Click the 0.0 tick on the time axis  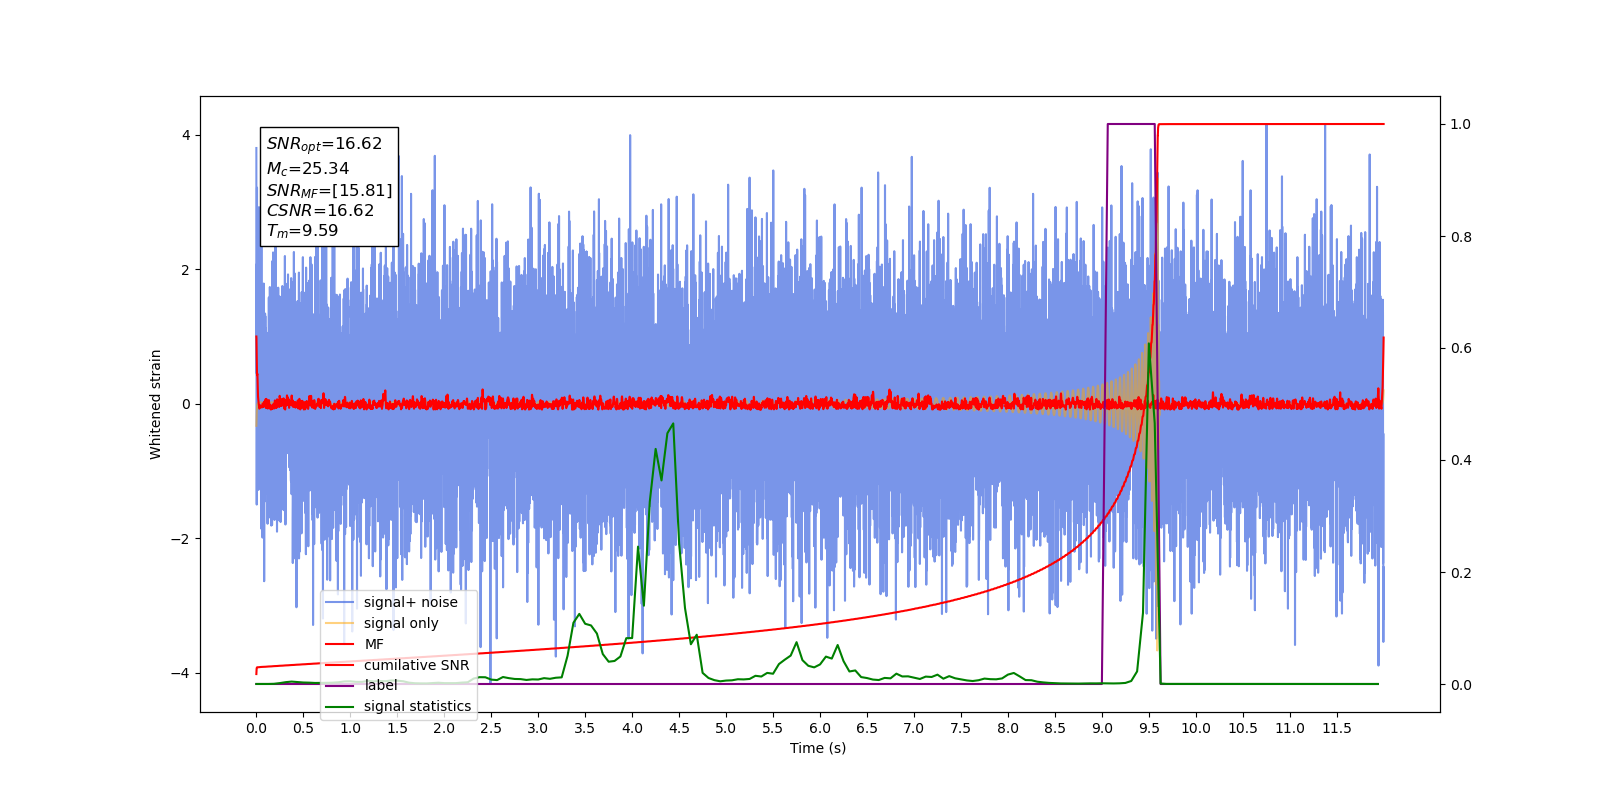256,728
